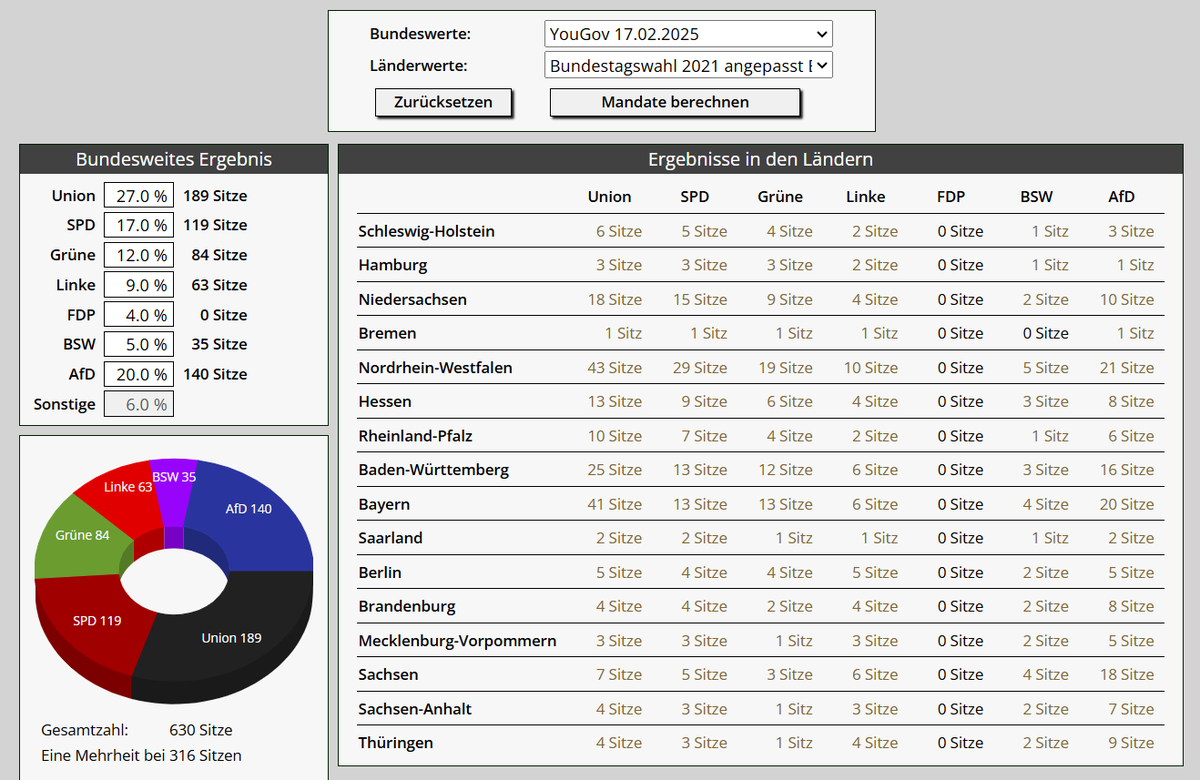Click the Grüne column header in Länder table
The width and height of the screenshot is (1200, 780).
click(x=780, y=197)
